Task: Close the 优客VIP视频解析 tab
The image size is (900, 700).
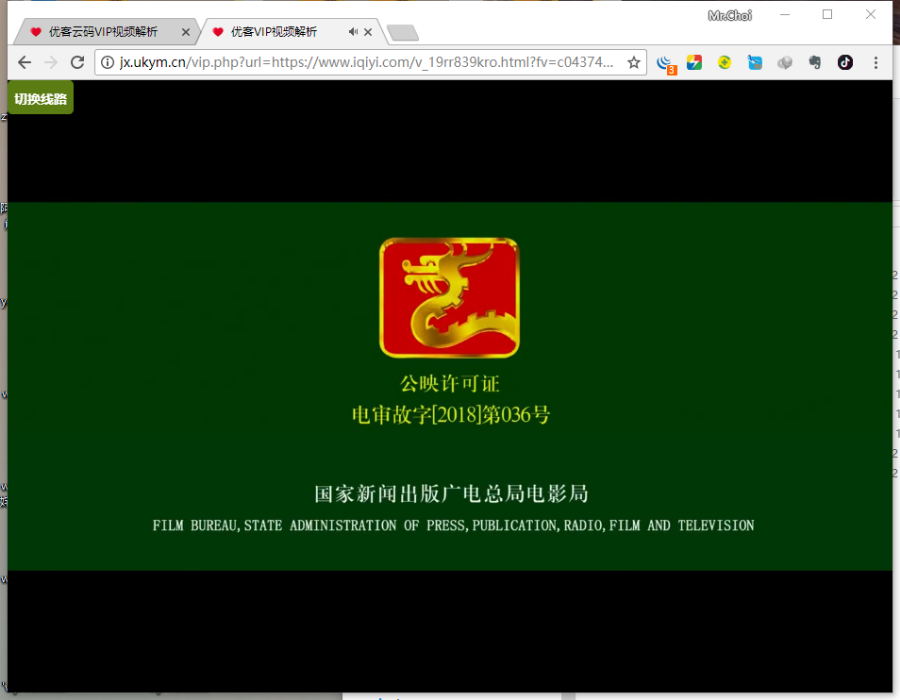Action: coord(368,32)
